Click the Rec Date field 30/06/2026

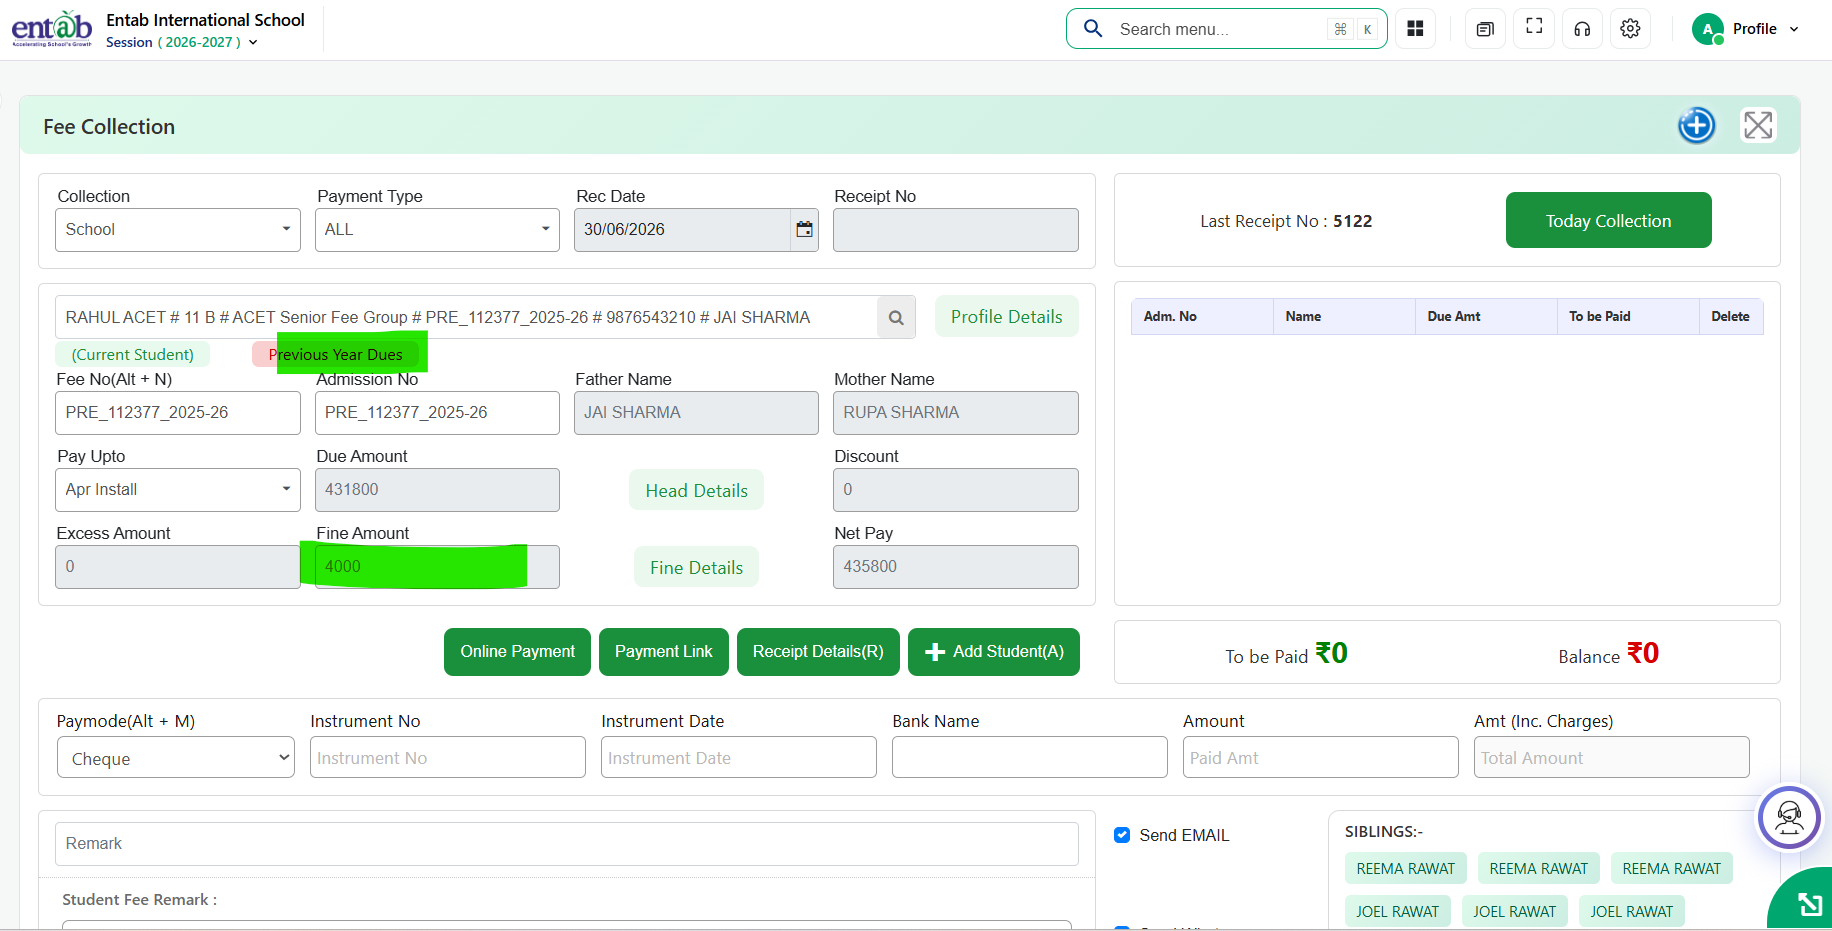pyautogui.click(x=683, y=230)
